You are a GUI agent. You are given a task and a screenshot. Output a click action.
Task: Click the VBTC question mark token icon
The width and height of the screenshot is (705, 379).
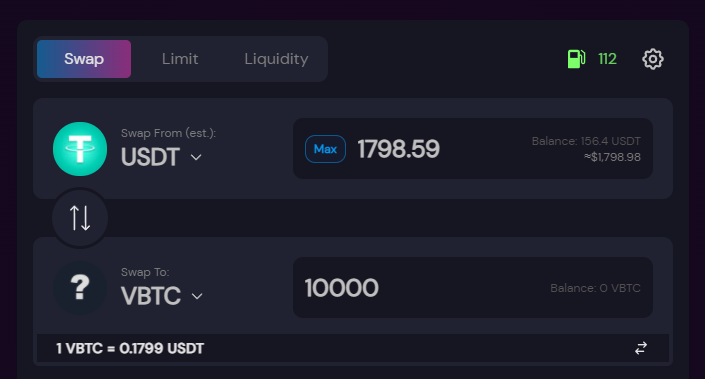coord(80,288)
